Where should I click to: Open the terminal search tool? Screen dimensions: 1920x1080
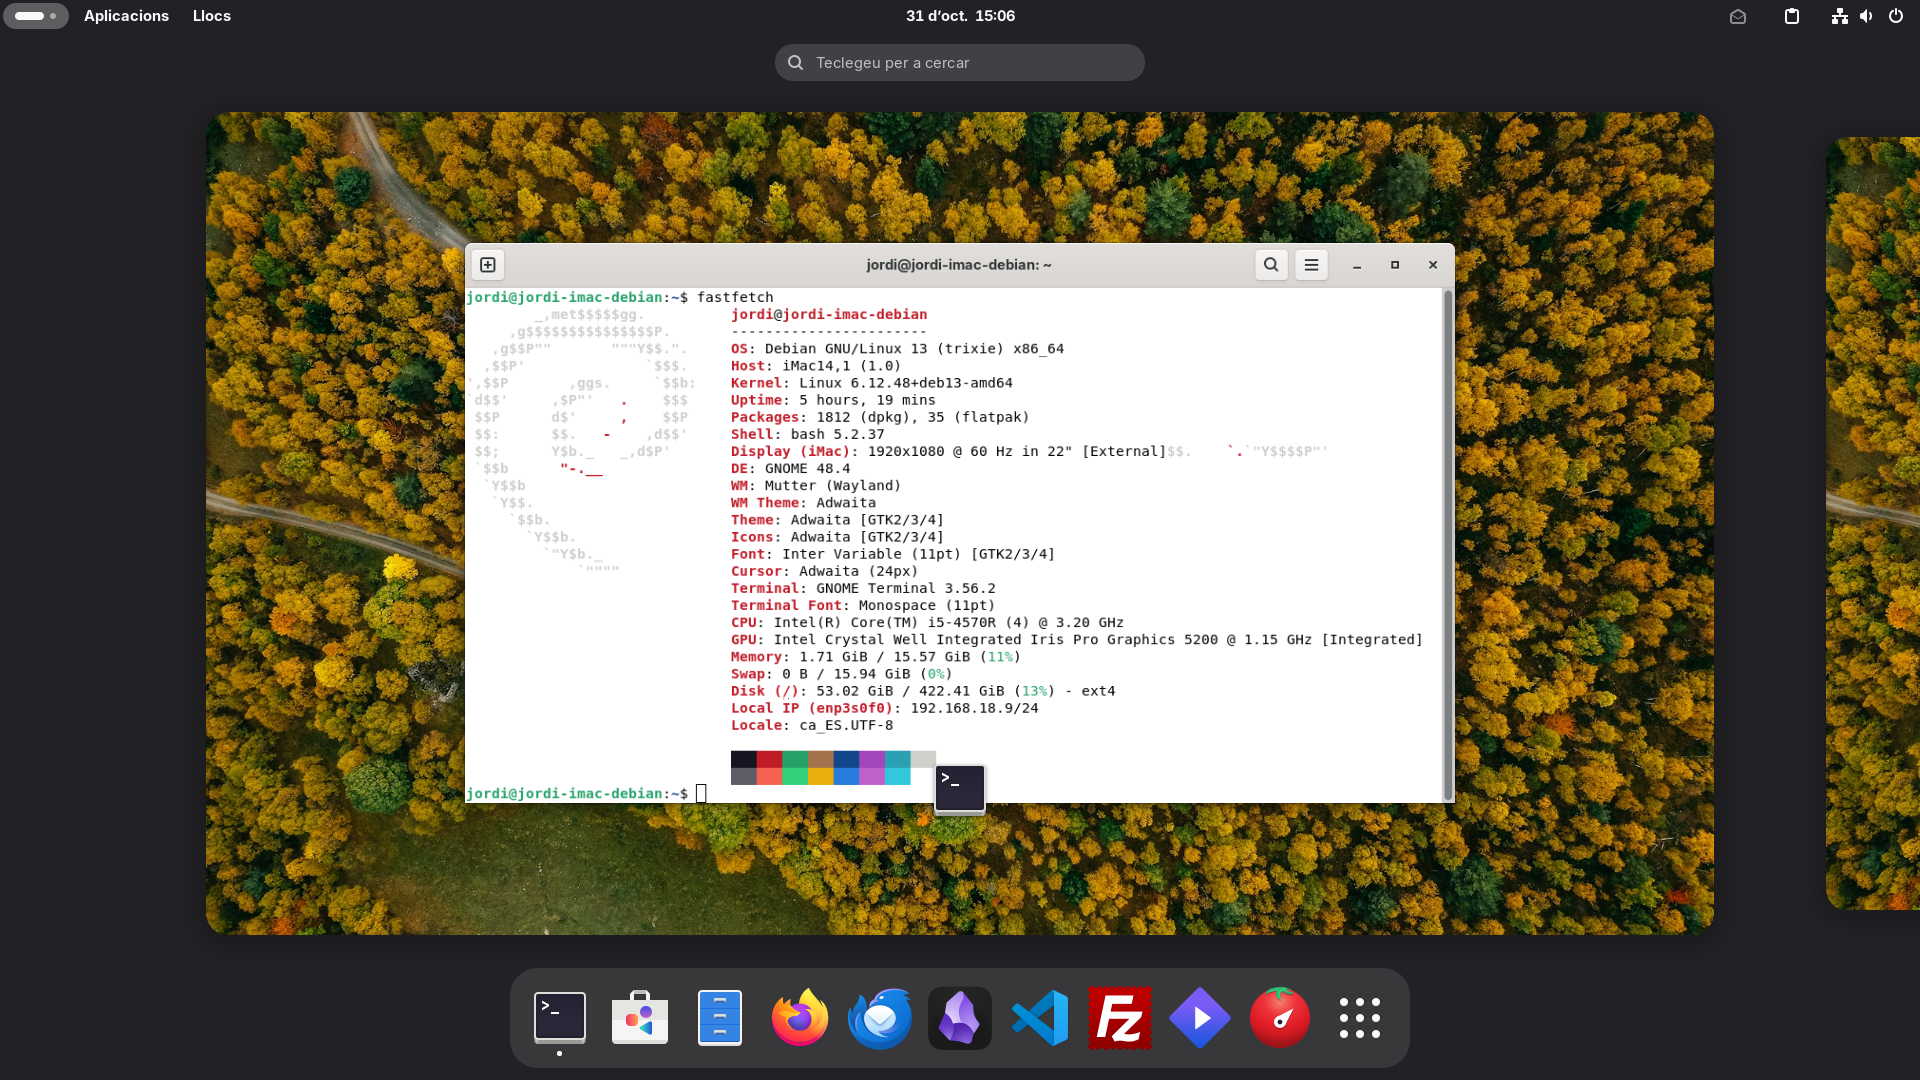point(1270,265)
